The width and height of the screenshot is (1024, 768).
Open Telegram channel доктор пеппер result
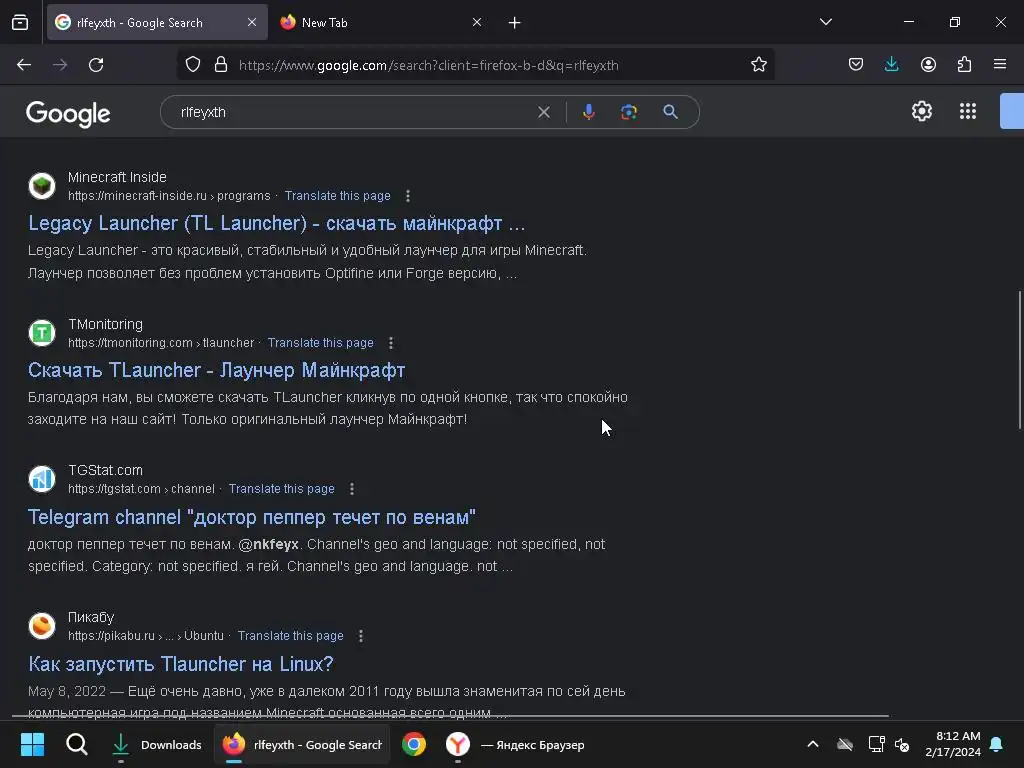(x=251, y=517)
